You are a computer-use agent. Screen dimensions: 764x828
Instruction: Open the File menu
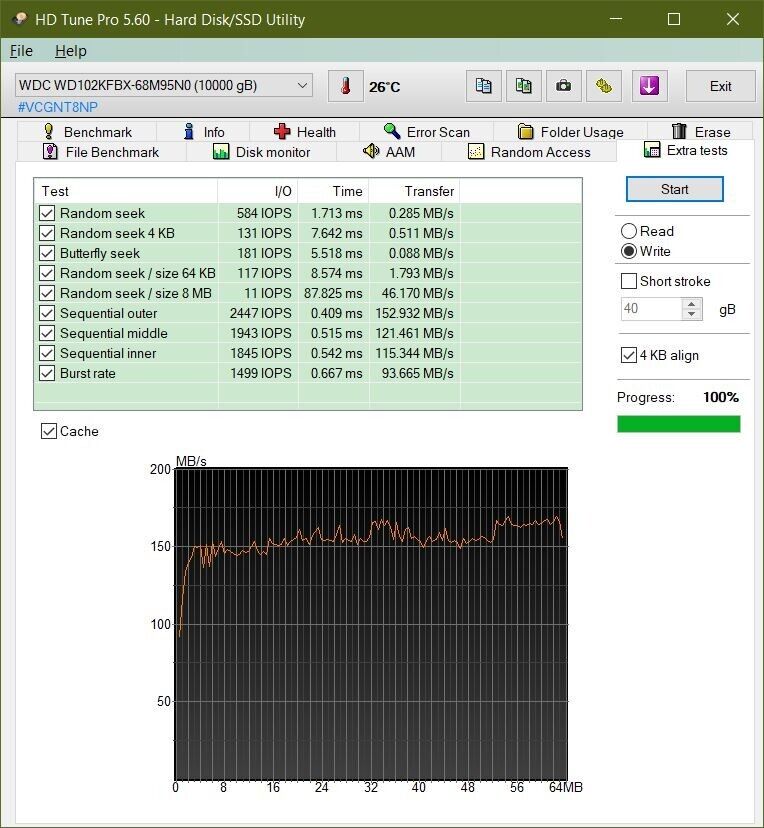21,51
